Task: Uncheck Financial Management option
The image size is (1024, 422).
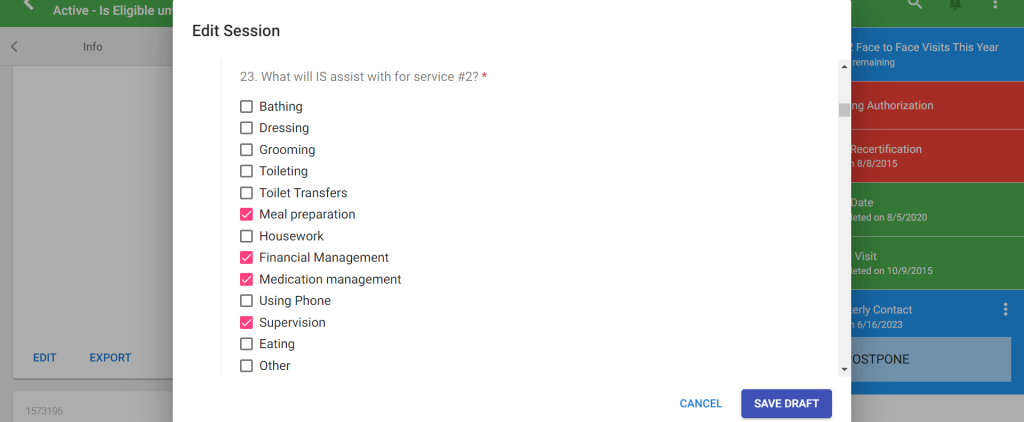Action: [247, 258]
